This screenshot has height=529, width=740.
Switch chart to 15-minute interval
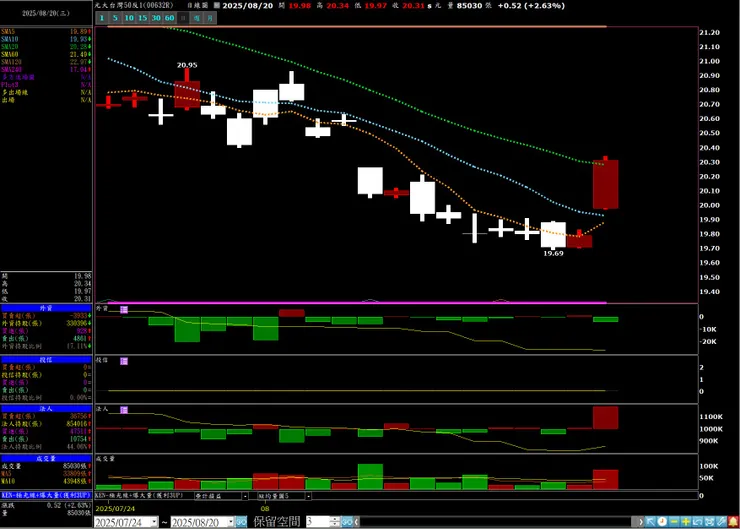point(142,18)
